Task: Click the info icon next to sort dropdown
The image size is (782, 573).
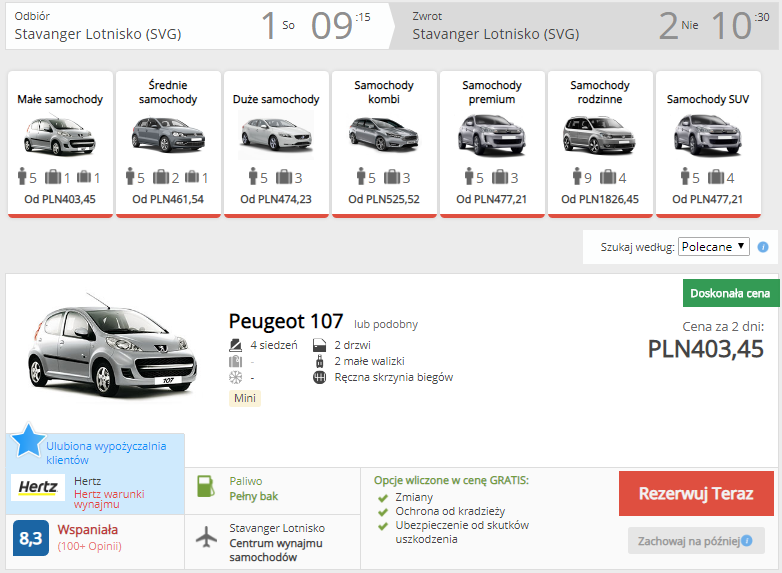Action: tap(763, 247)
